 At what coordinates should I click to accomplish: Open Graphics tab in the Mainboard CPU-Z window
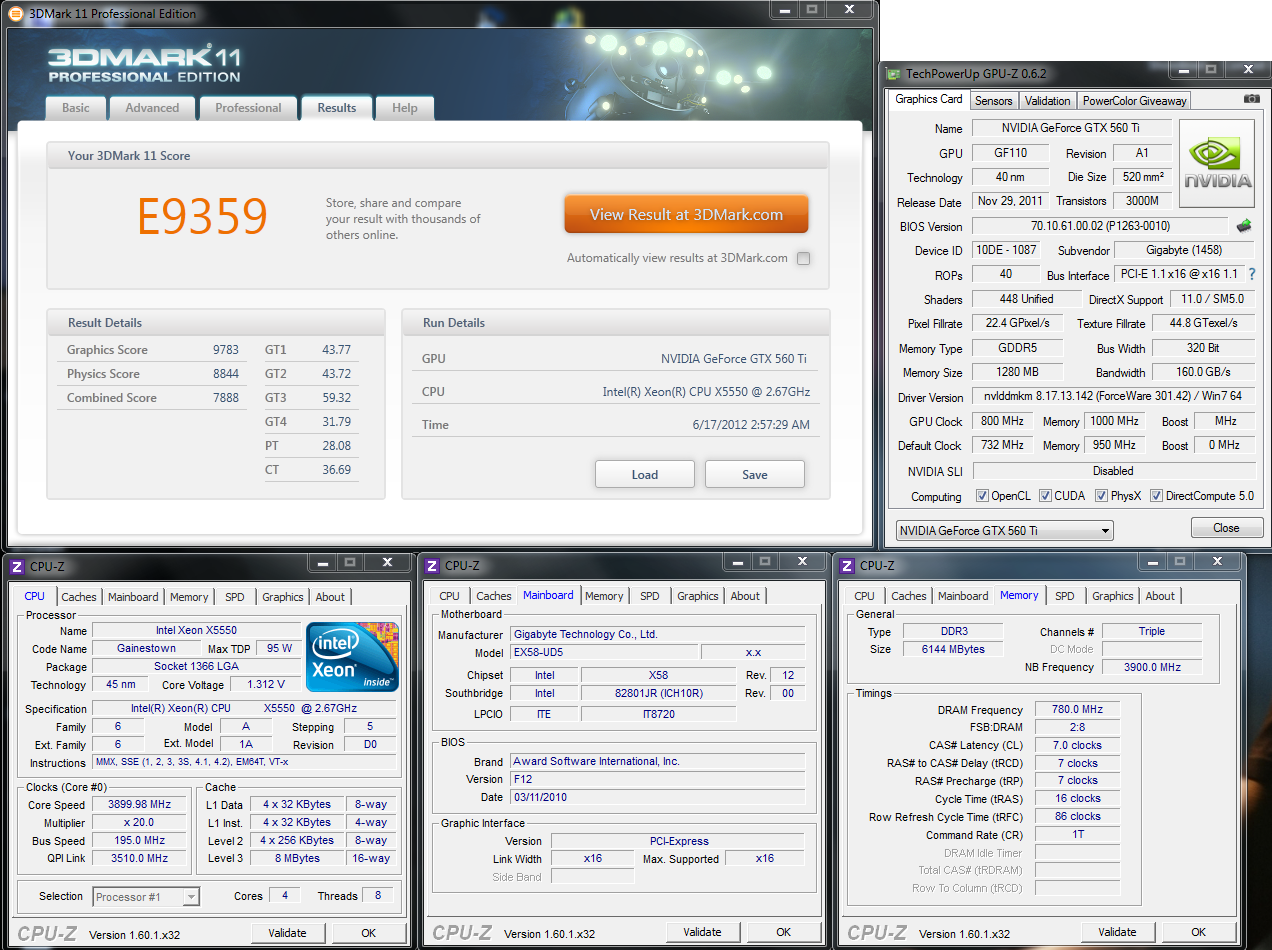[698, 596]
